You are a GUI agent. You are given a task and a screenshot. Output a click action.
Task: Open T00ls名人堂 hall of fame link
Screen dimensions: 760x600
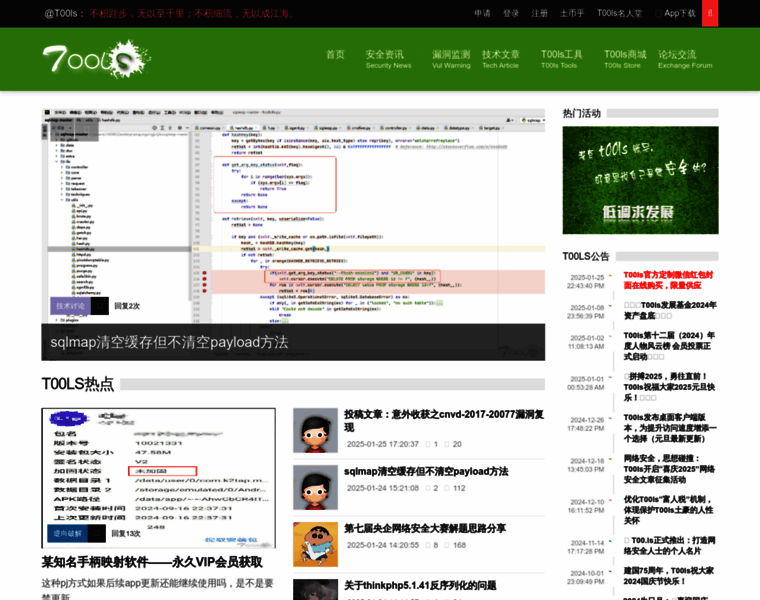[x=619, y=13]
